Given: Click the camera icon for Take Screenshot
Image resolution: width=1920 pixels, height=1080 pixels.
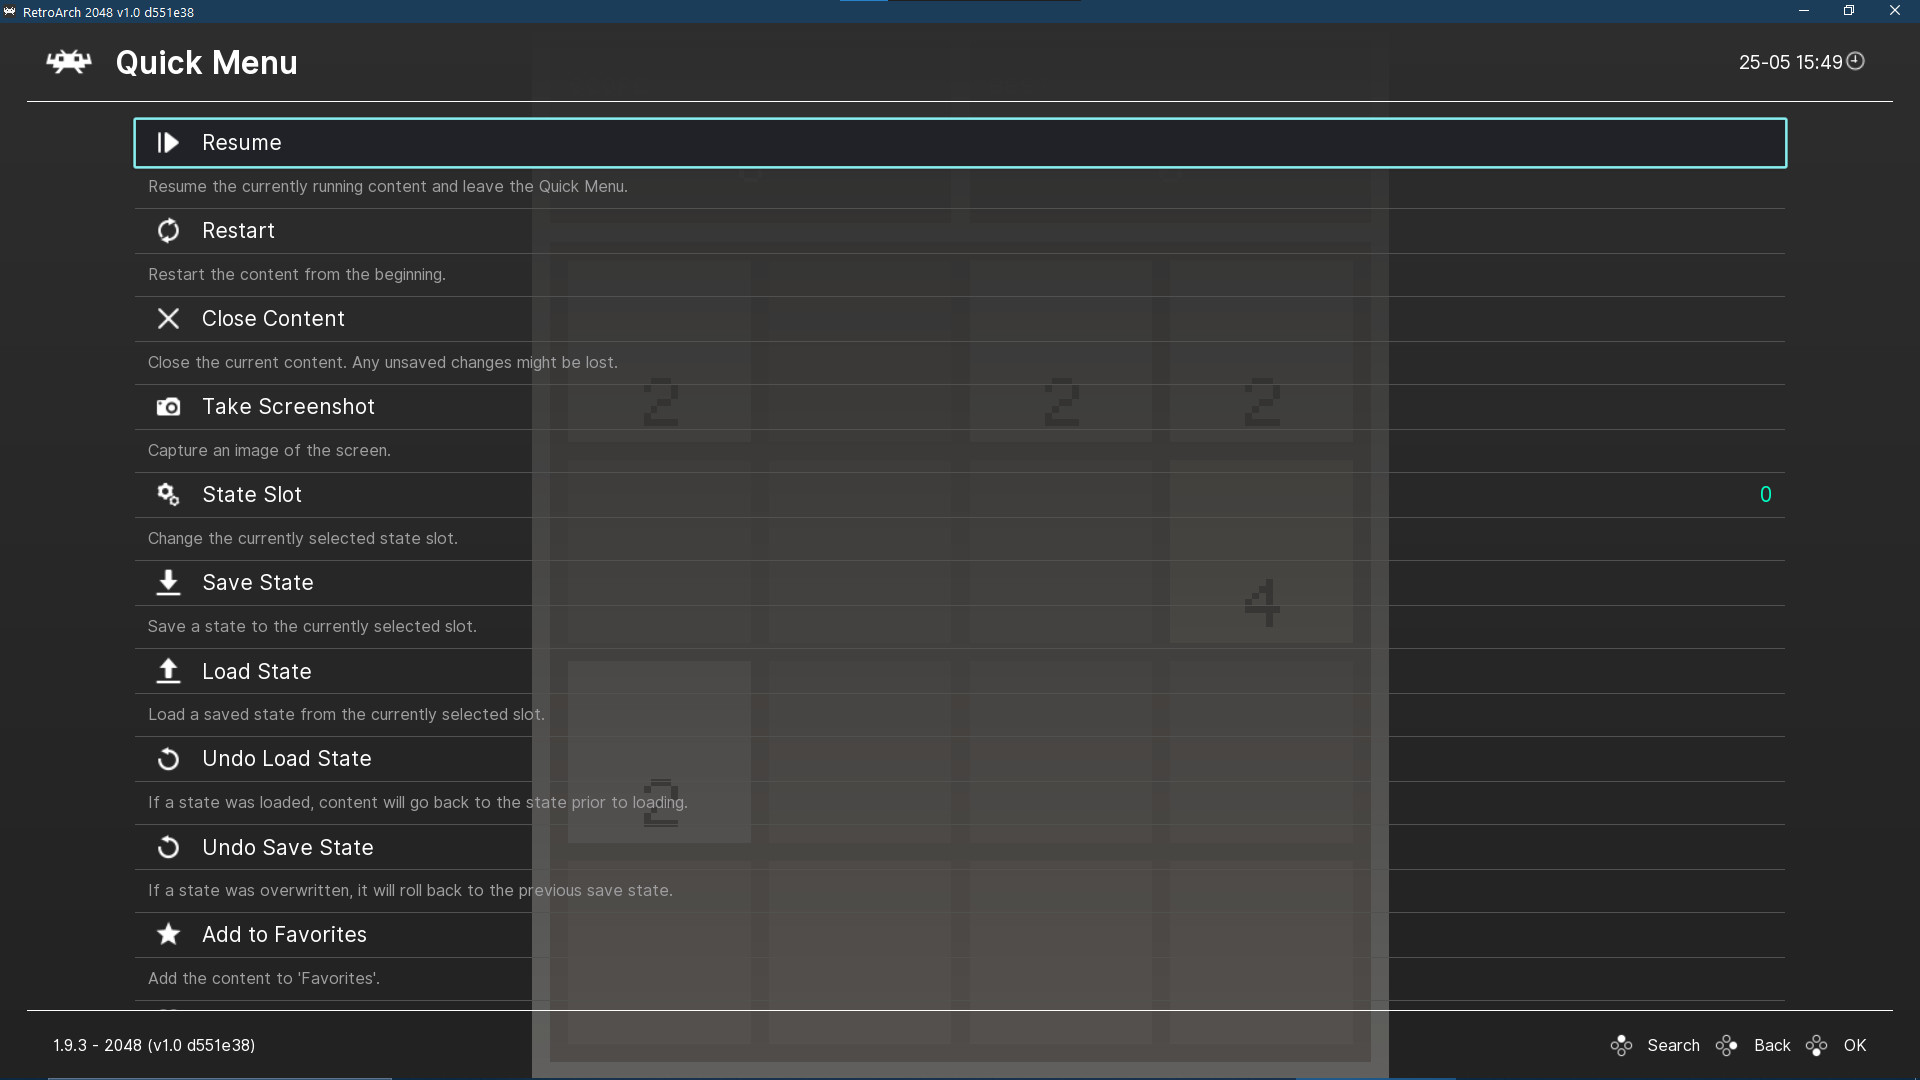Looking at the screenshot, I should [168, 406].
